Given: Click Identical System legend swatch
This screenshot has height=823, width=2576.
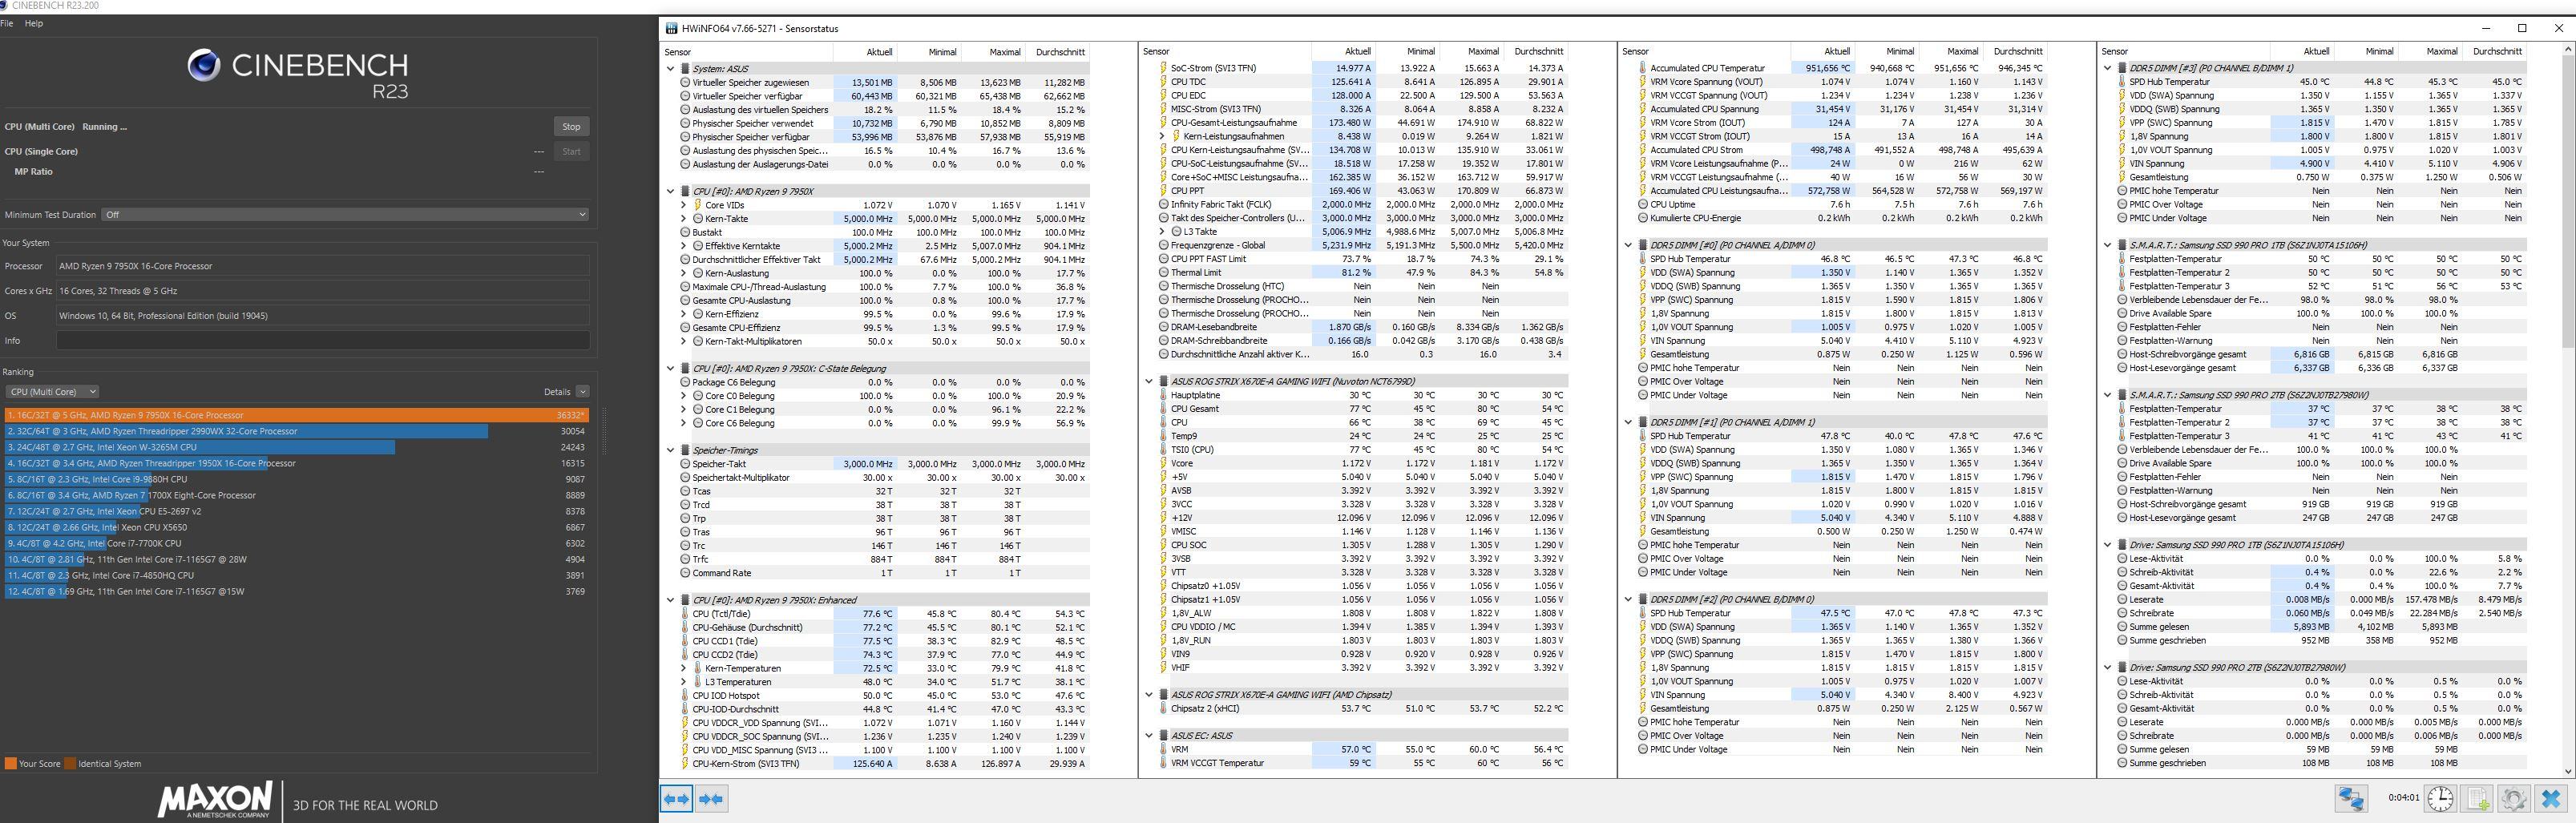Looking at the screenshot, I should click(70, 764).
